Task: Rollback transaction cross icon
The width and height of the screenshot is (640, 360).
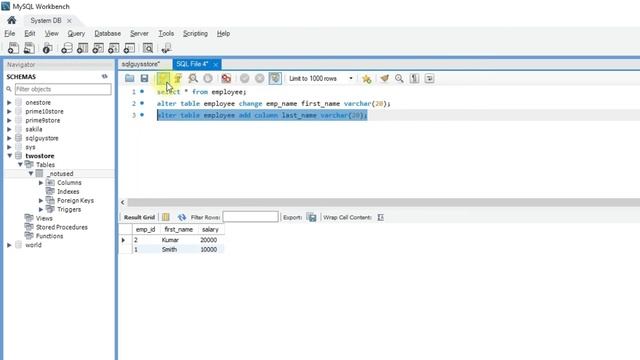Action: pyautogui.click(x=260, y=78)
